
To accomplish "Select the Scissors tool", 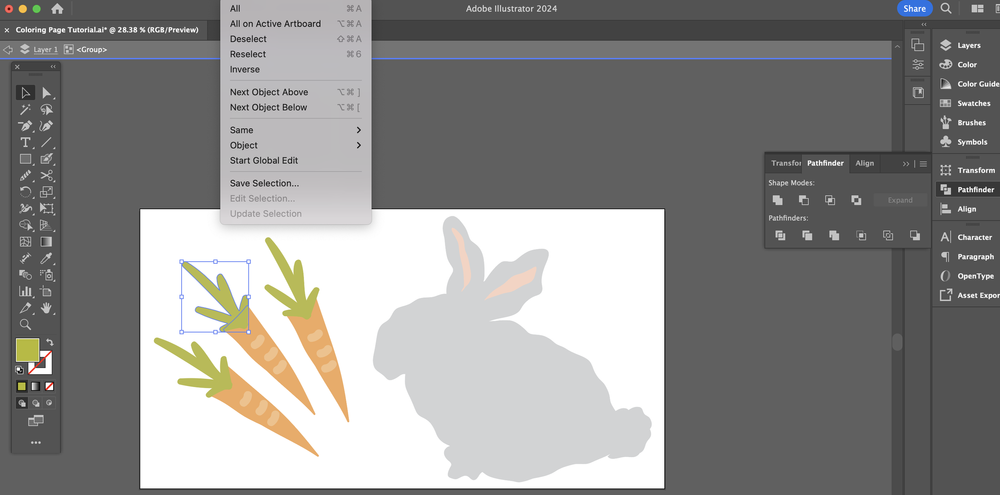I will [46, 175].
